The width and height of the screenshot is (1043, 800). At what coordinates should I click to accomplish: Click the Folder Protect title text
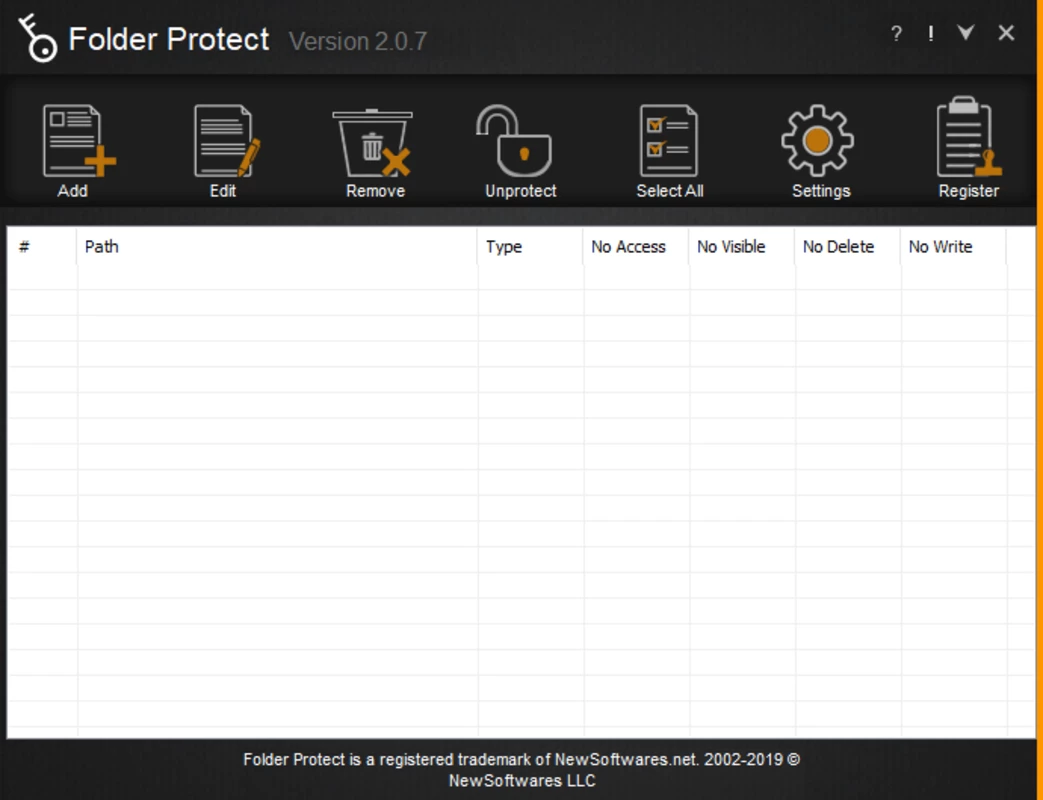click(x=169, y=39)
